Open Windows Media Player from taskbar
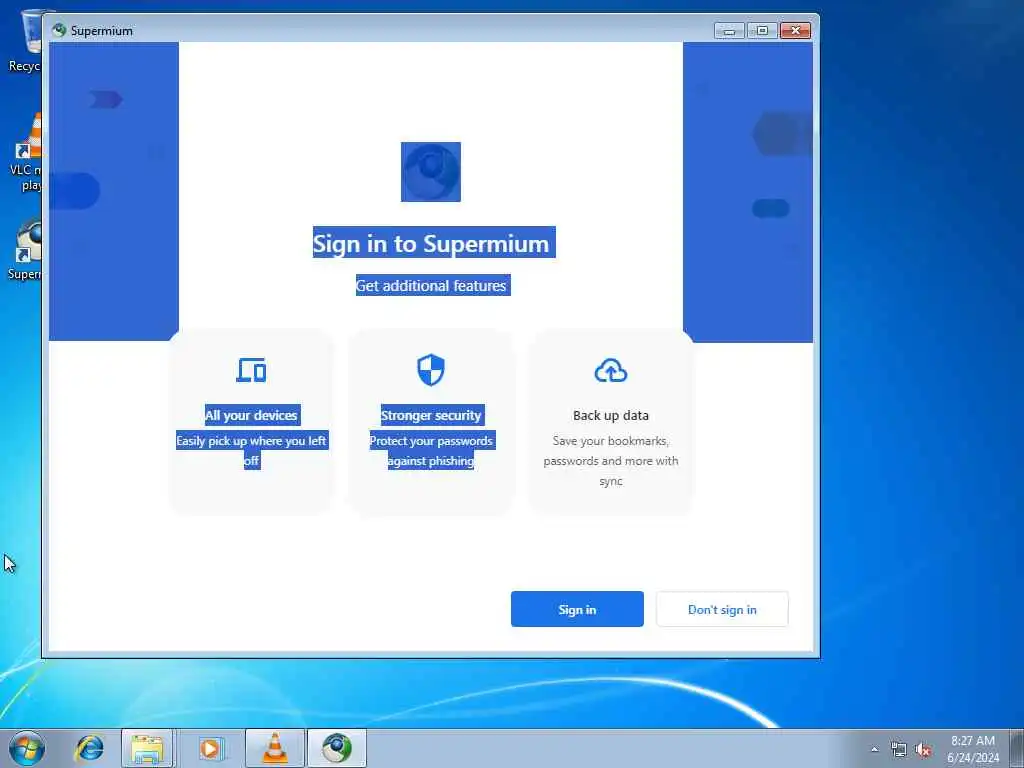The image size is (1024, 768). click(x=211, y=748)
